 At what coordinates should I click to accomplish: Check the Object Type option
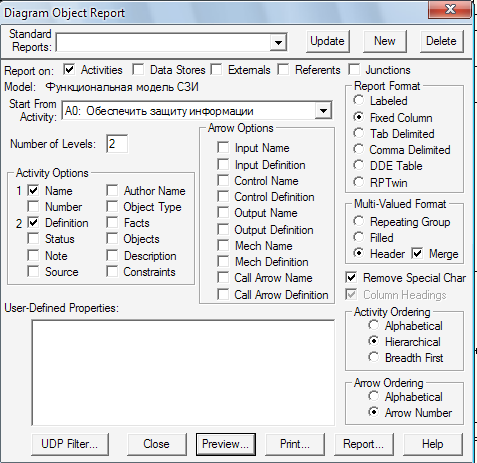[x=112, y=207]
